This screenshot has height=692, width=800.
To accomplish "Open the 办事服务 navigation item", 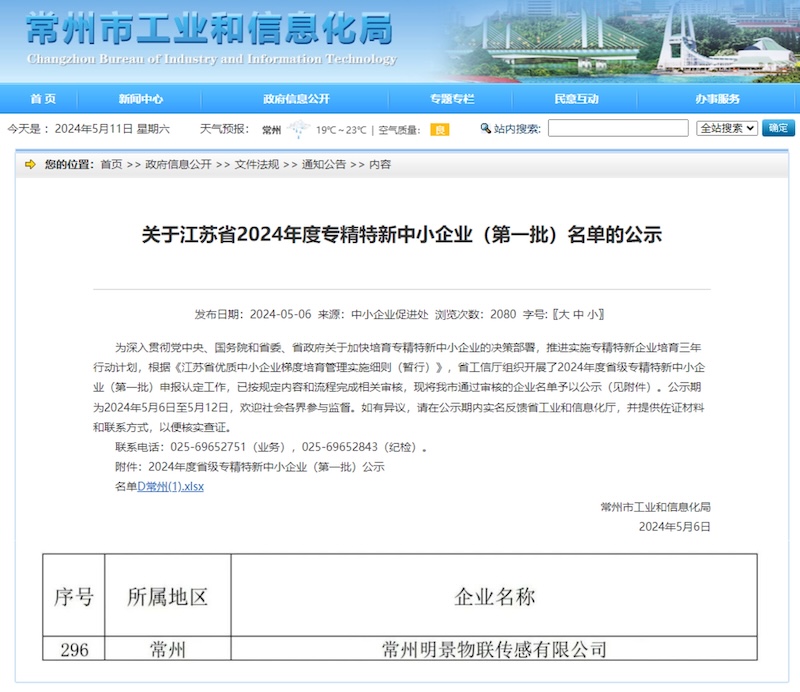I will coord(718,99).
